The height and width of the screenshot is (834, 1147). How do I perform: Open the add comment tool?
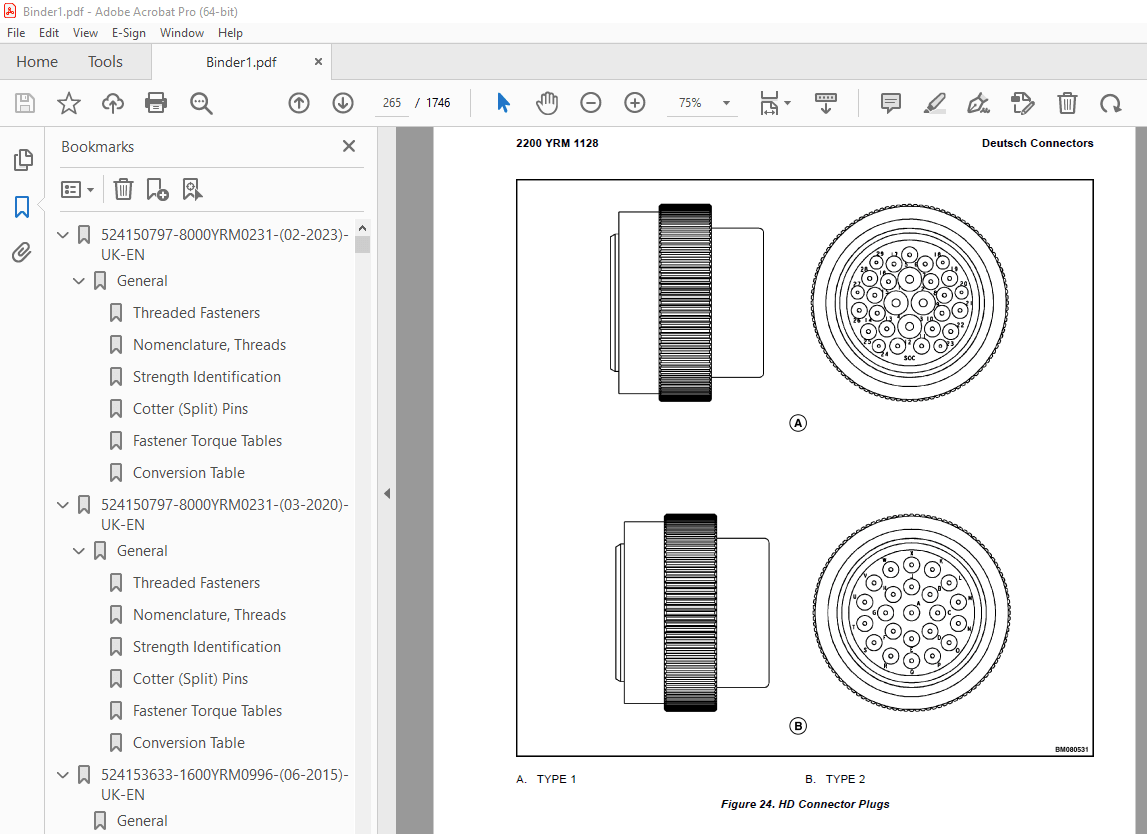point(890,103)
